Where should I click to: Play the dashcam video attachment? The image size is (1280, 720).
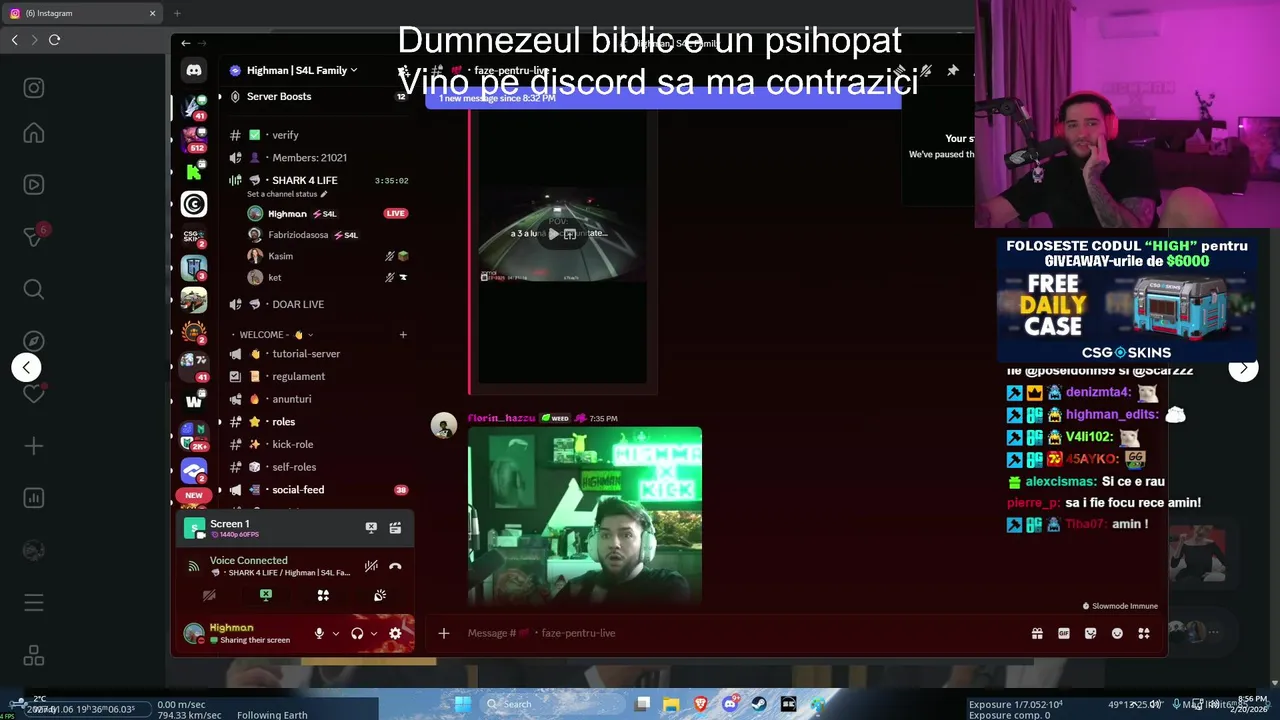(554, 234)
